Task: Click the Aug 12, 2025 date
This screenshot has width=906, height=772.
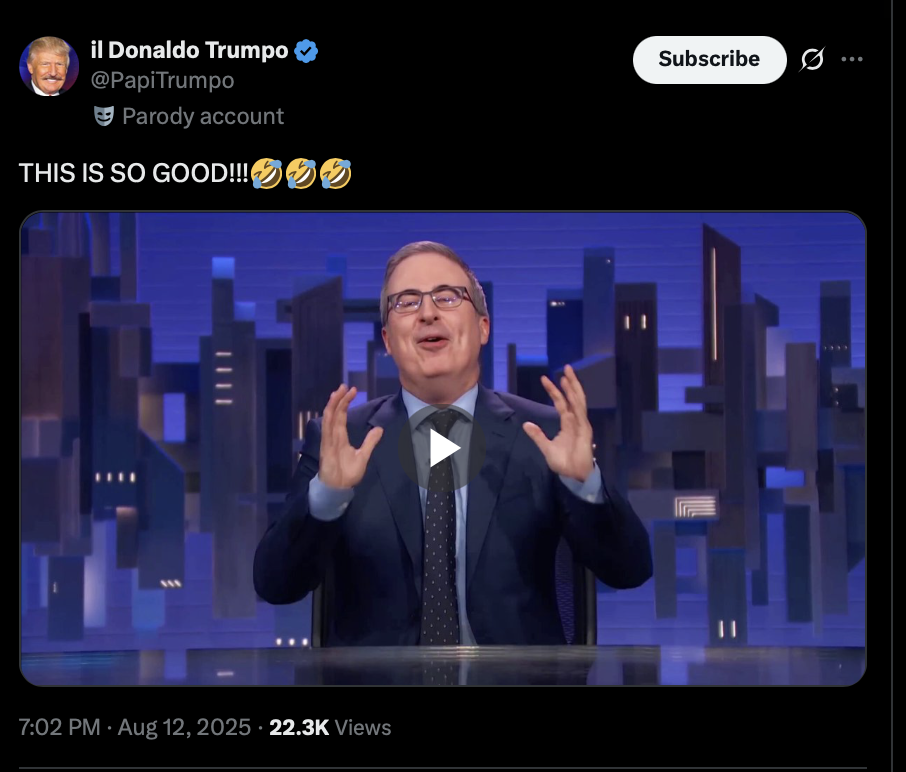Action: pyautogui.click(x=184, y=727)
